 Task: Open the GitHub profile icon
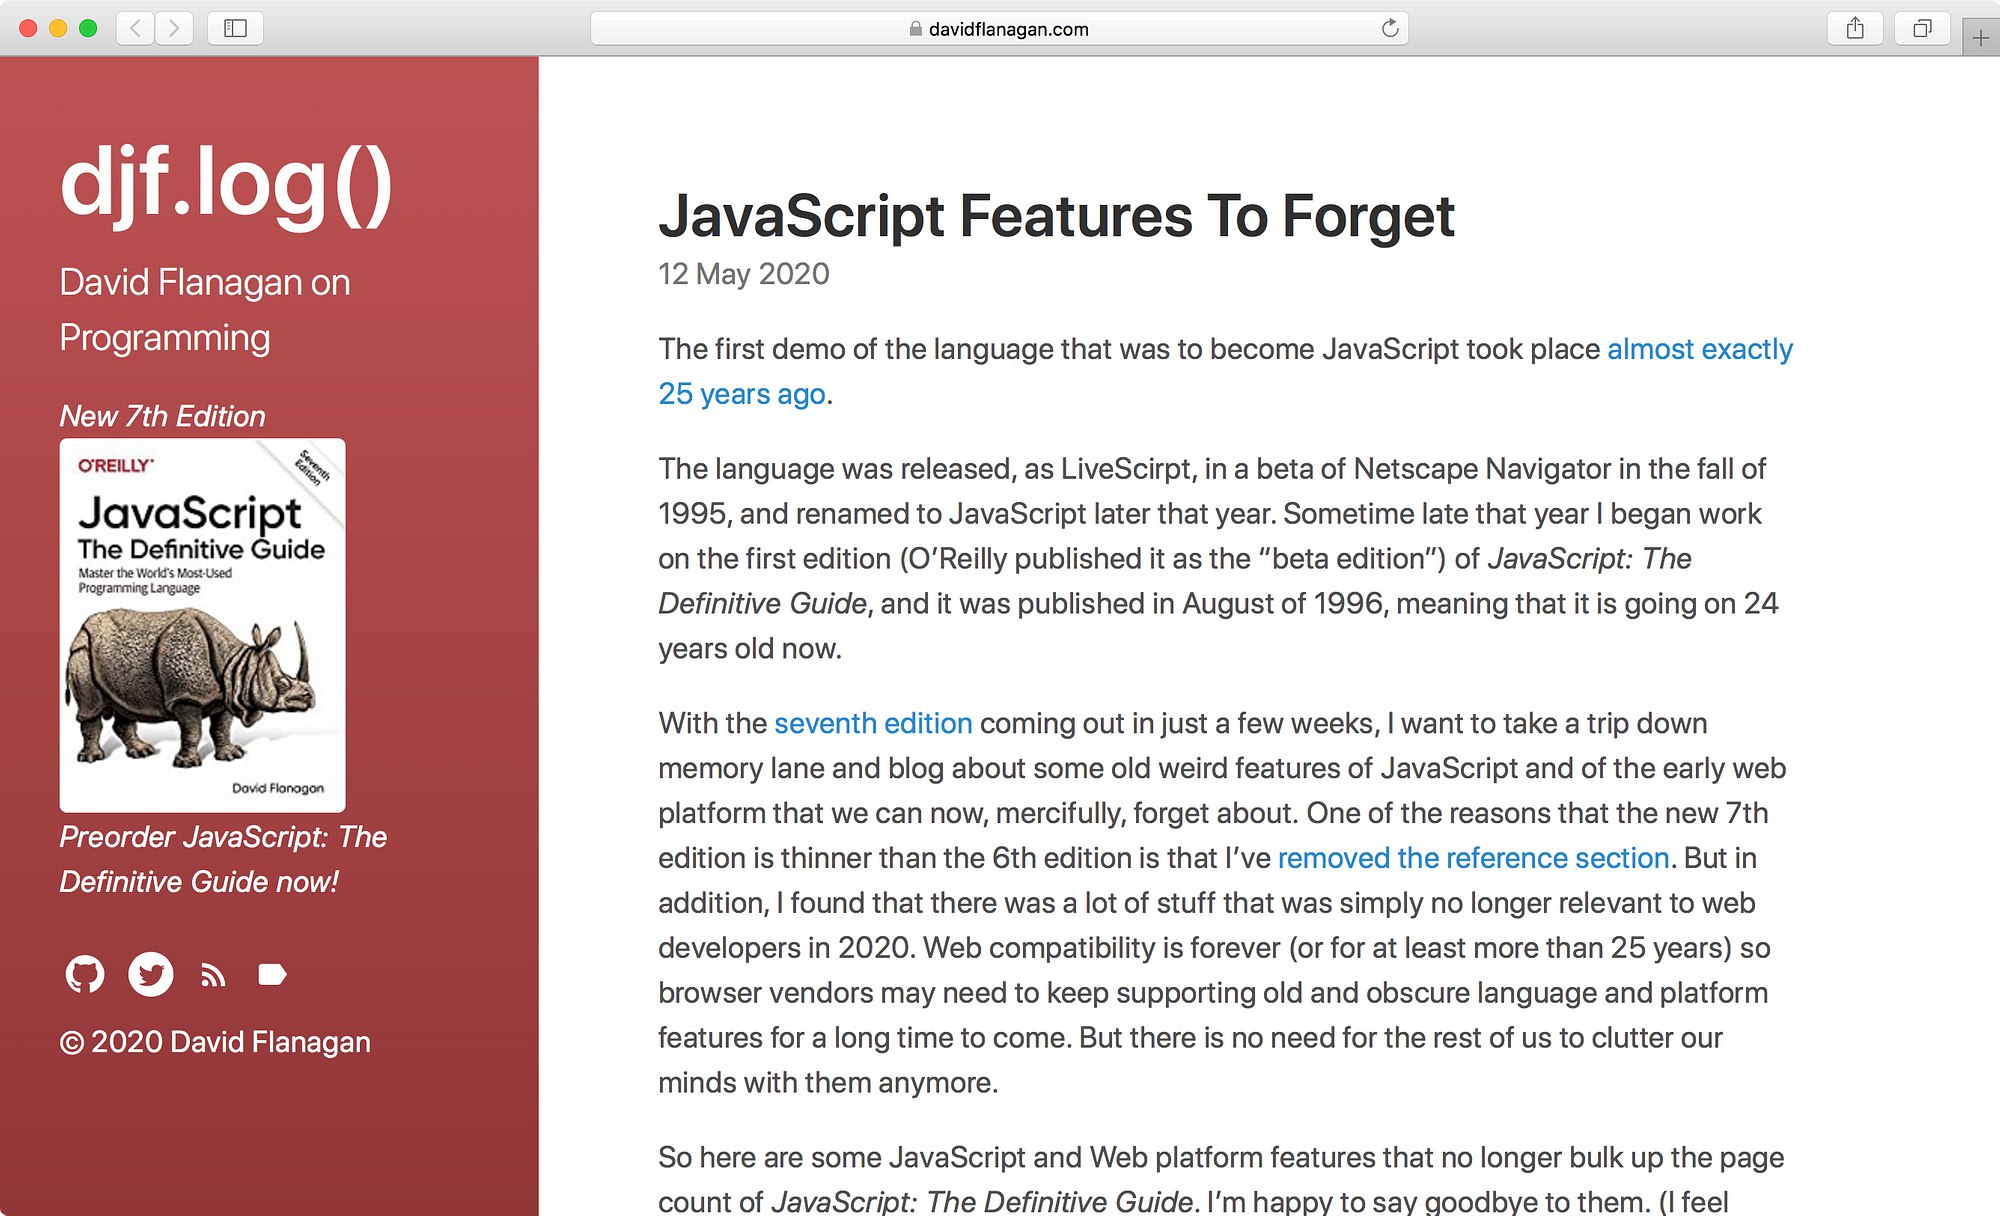tap(85, 974)
